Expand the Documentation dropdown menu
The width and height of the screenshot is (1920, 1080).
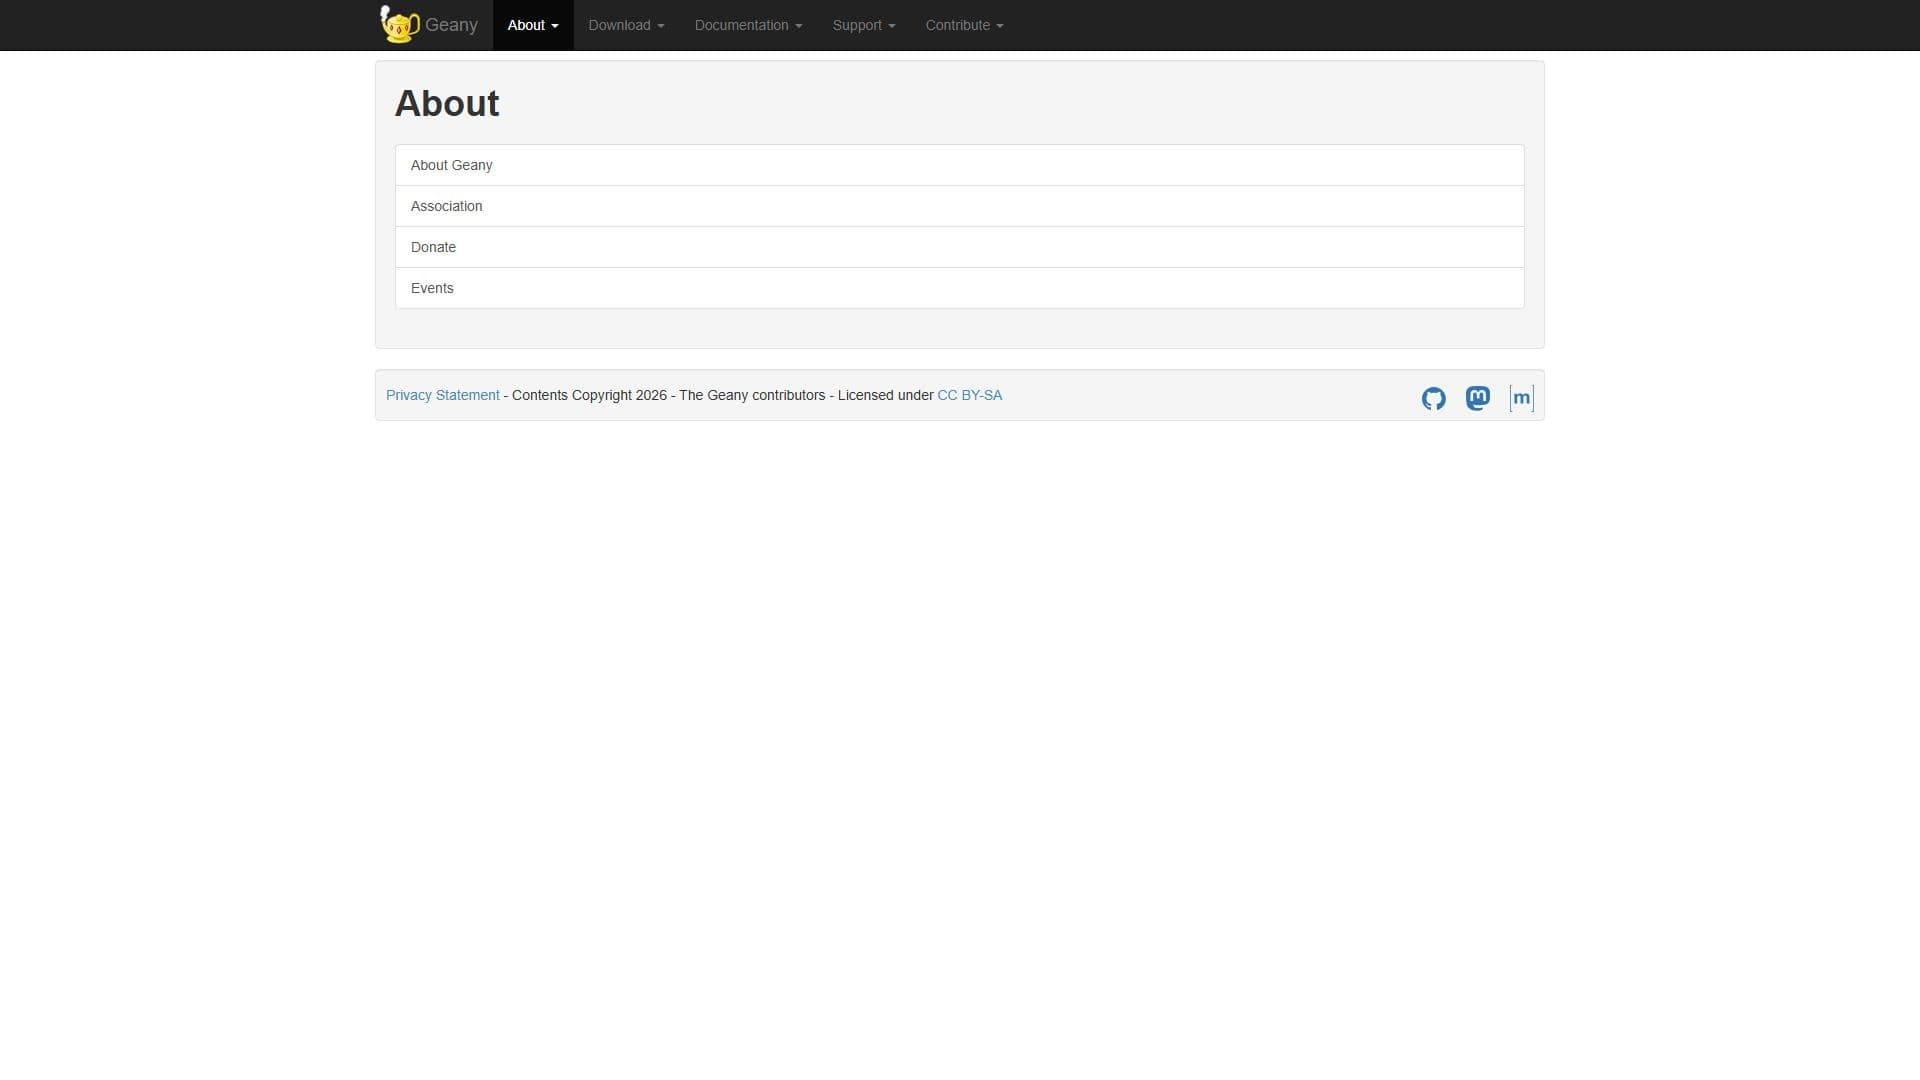point(748,25)
